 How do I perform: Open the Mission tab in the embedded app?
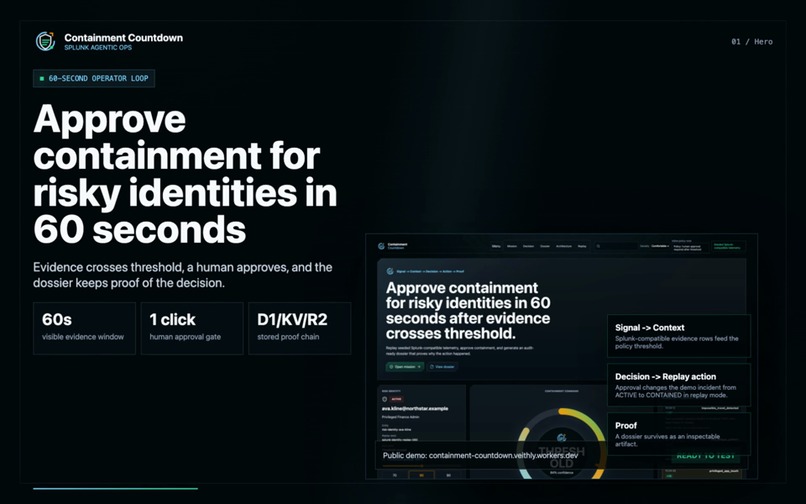[x=512, y=246]
